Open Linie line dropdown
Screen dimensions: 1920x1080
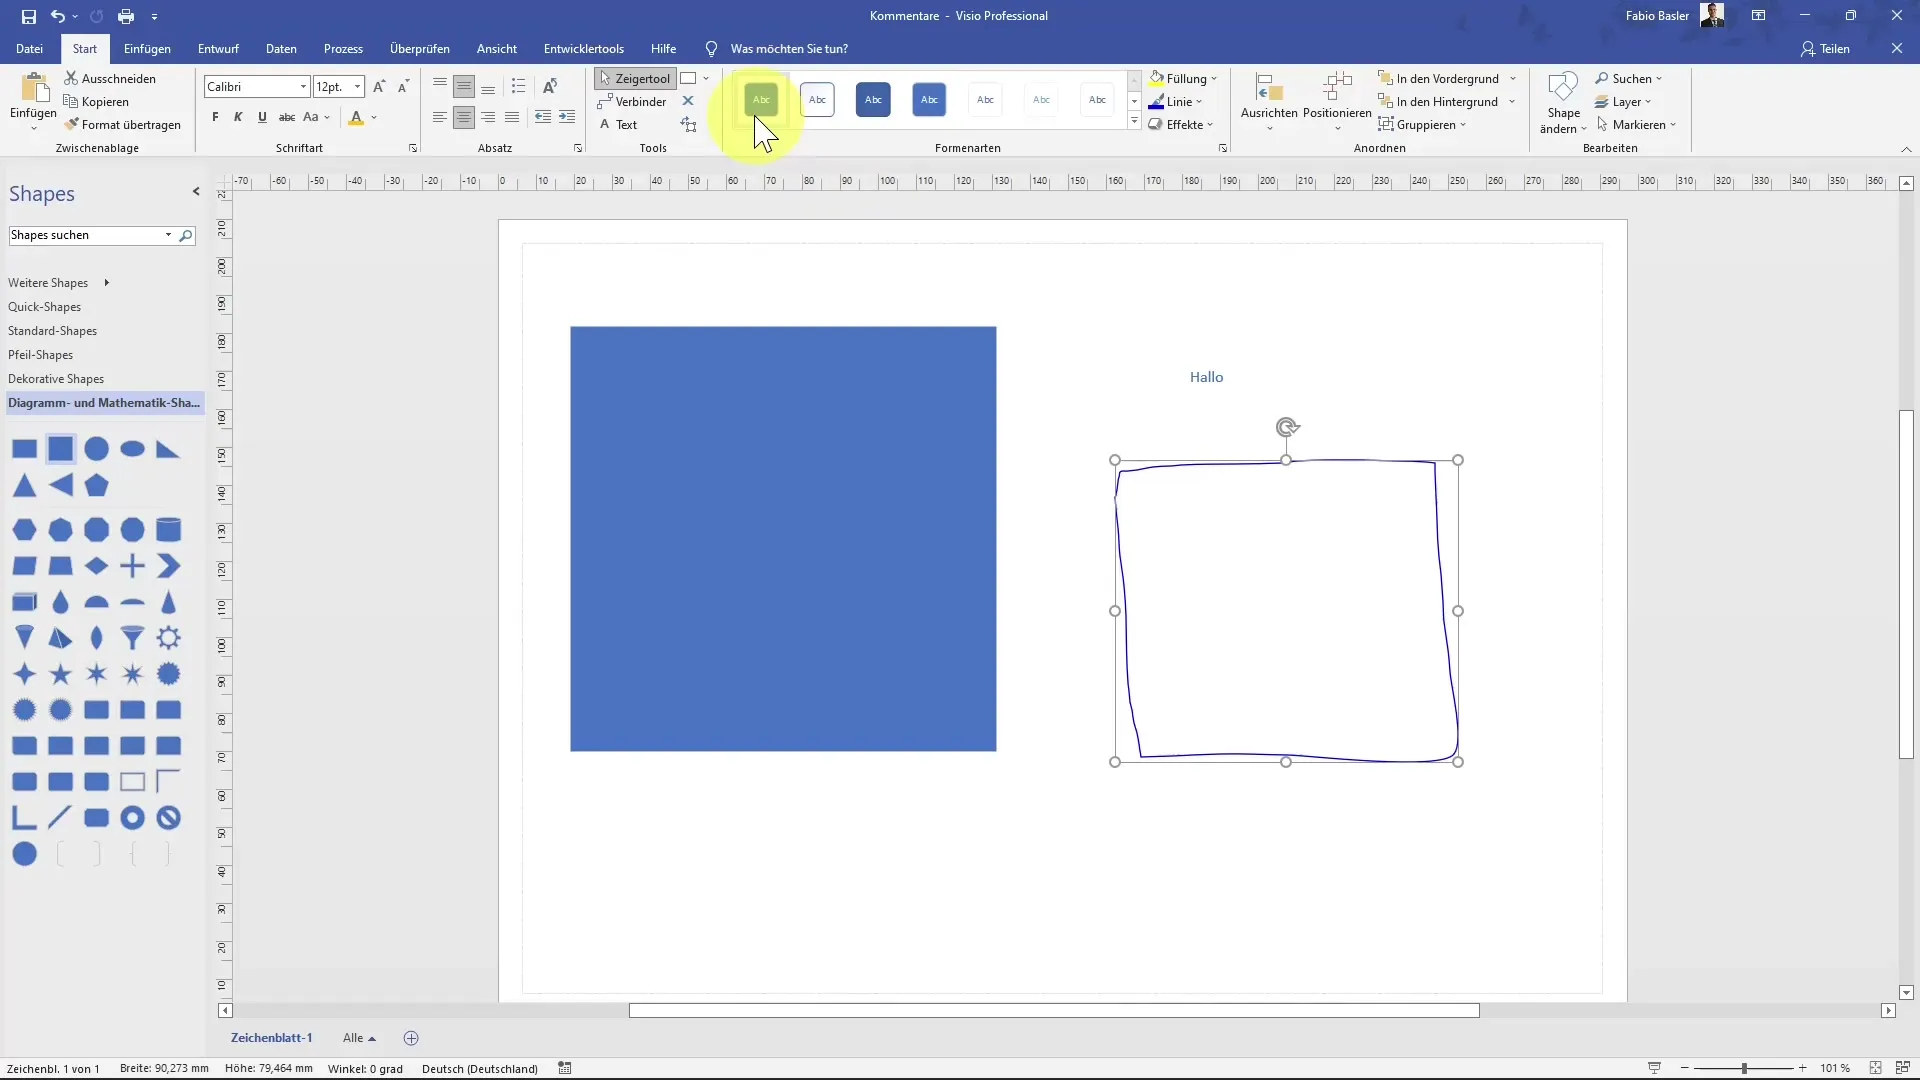[x=1176, y=101]
